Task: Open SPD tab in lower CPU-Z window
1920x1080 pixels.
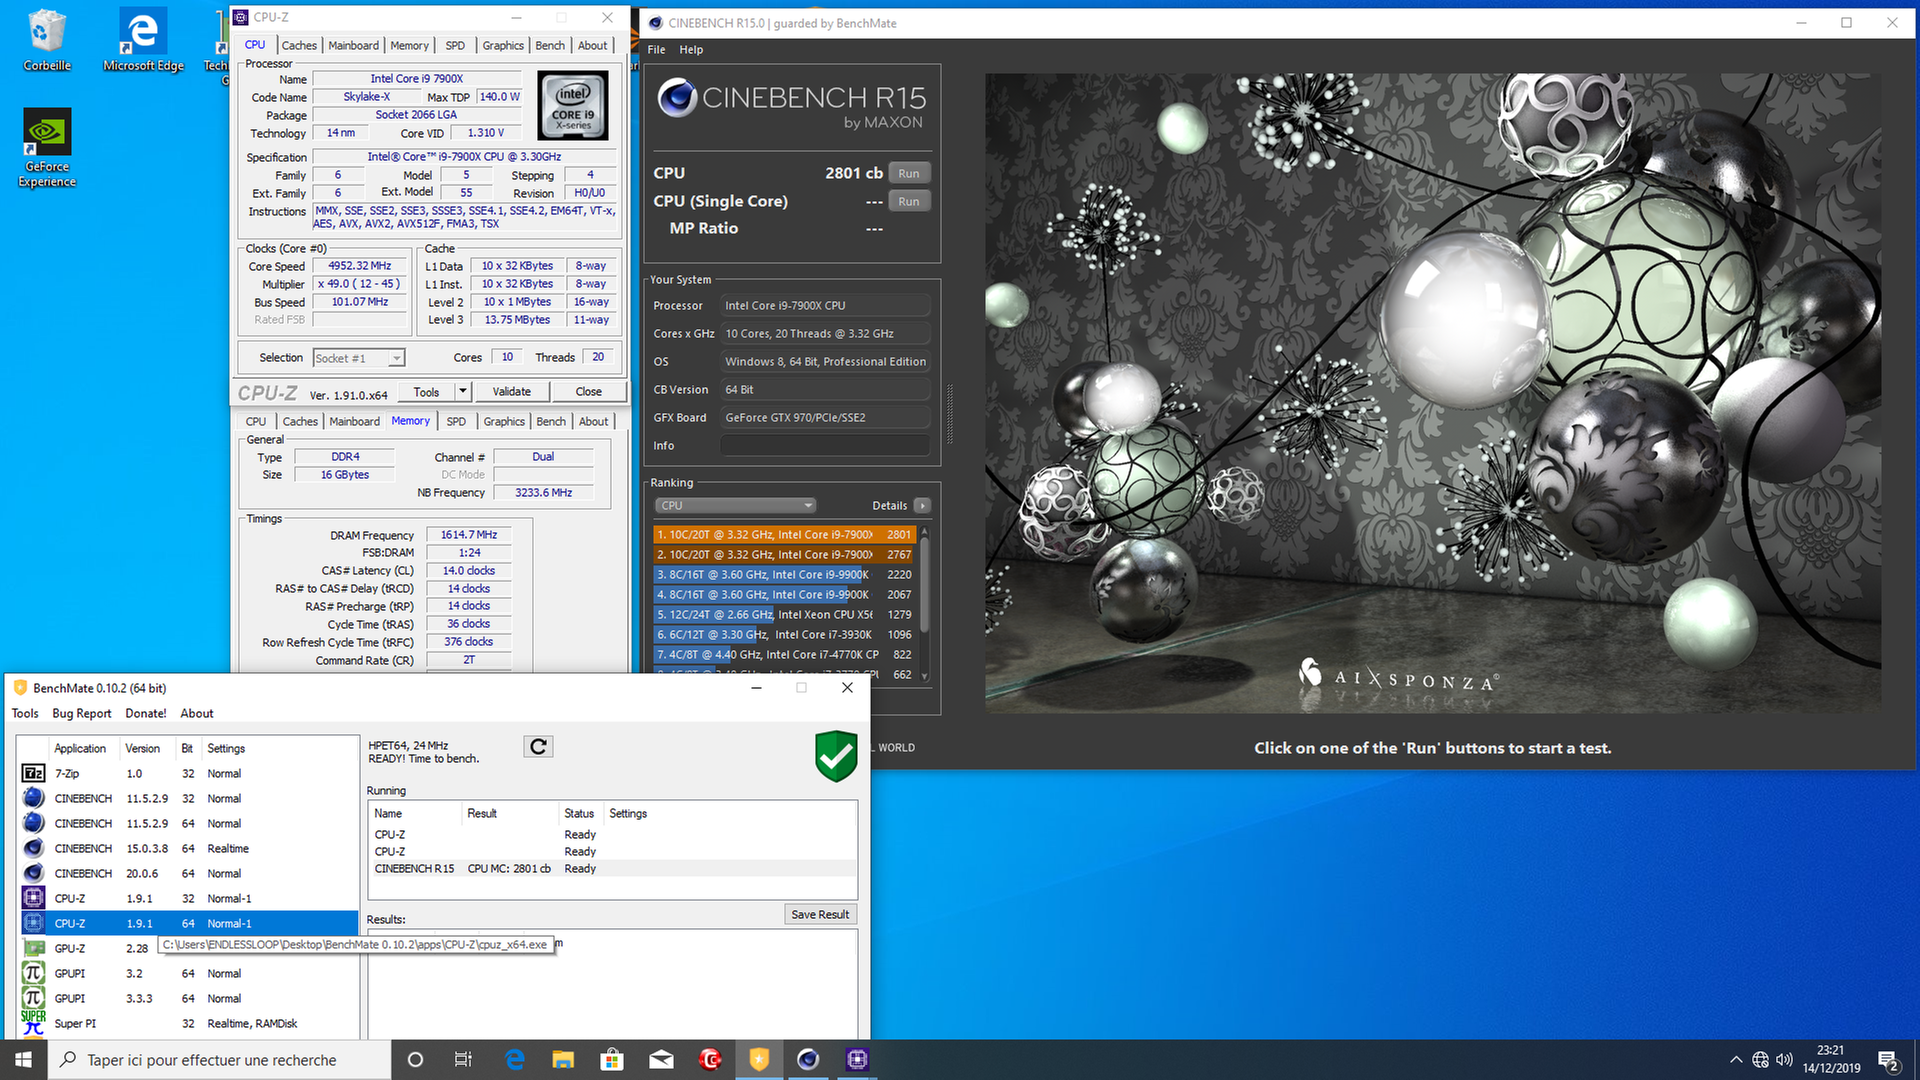Action: [456, 422]
